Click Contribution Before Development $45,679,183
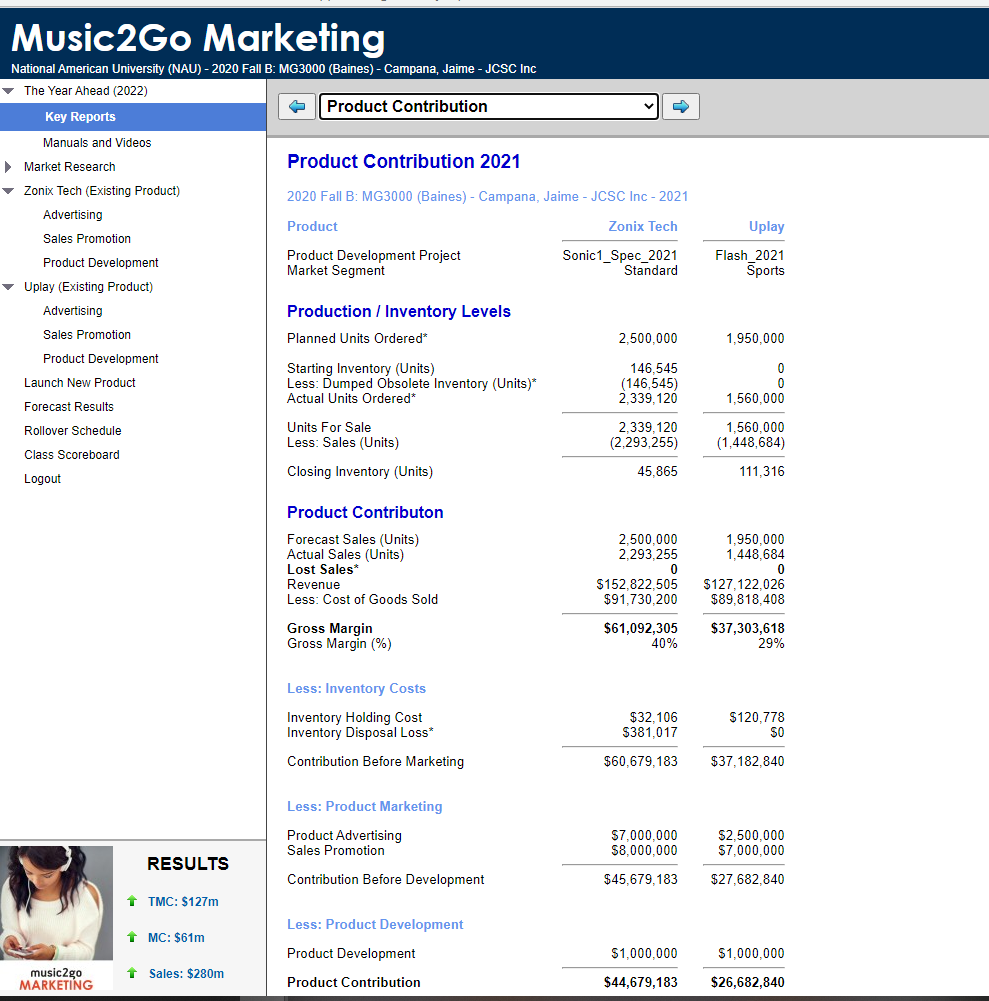989x1001 pixels. coord(641,880)
